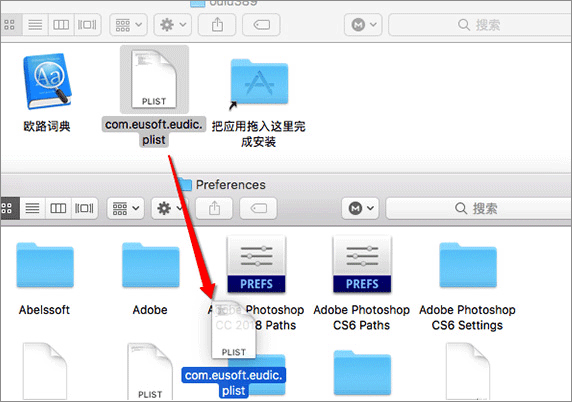
Task: Click search field in upper Finder window
Action: (x=480, y=25)
